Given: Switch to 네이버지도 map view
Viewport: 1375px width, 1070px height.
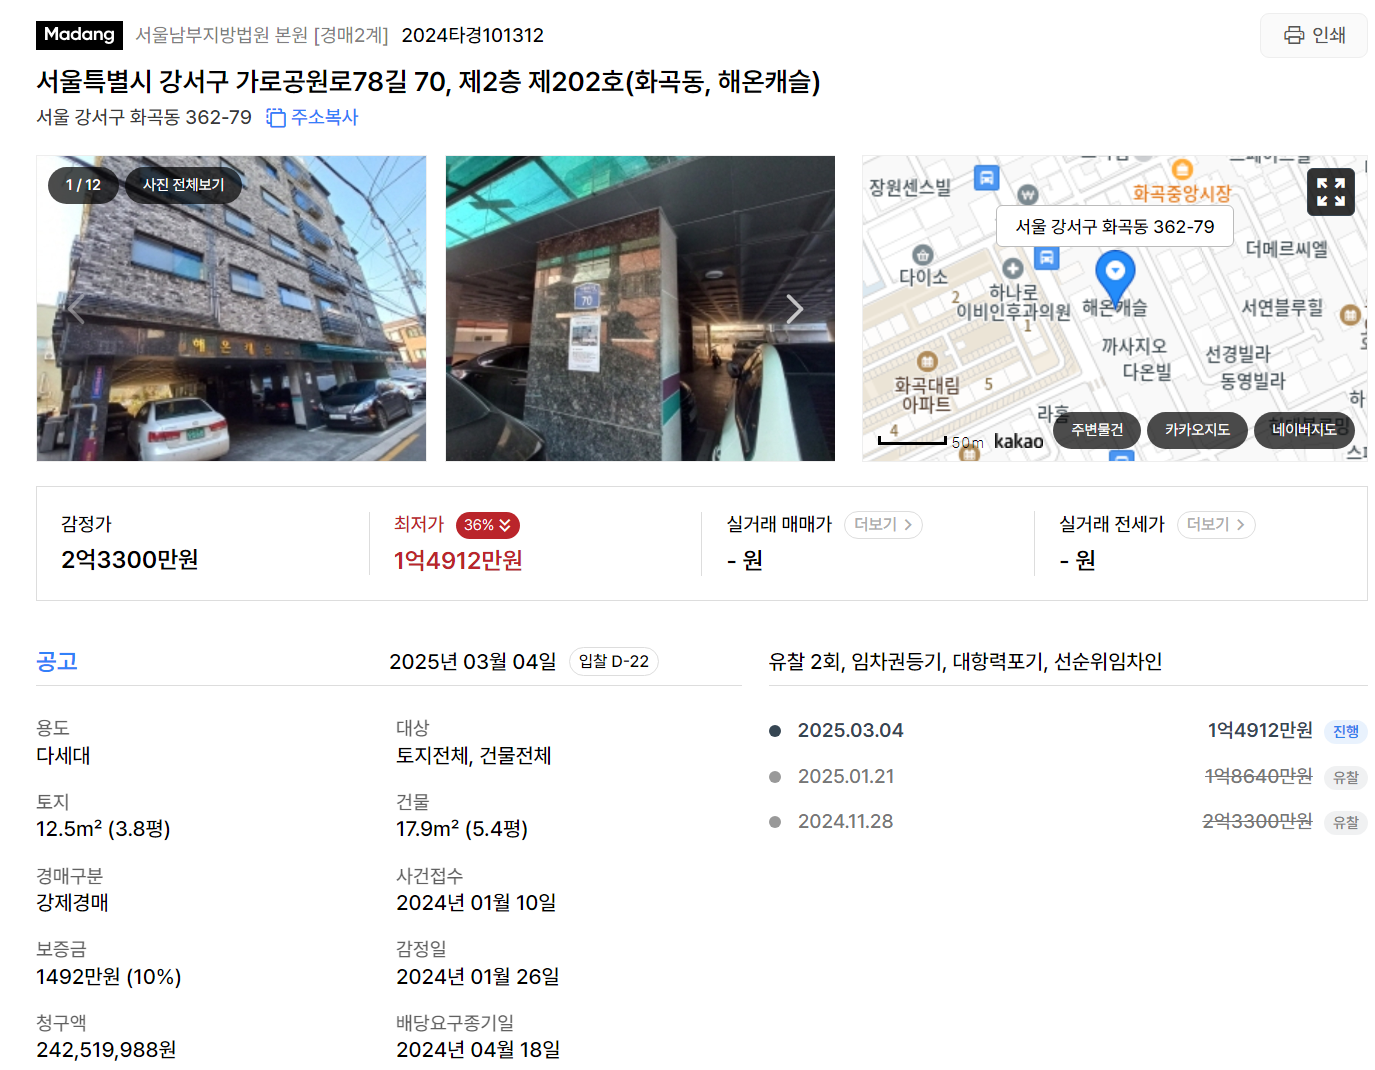Looking at the screenshot, I should [1304, 430].
